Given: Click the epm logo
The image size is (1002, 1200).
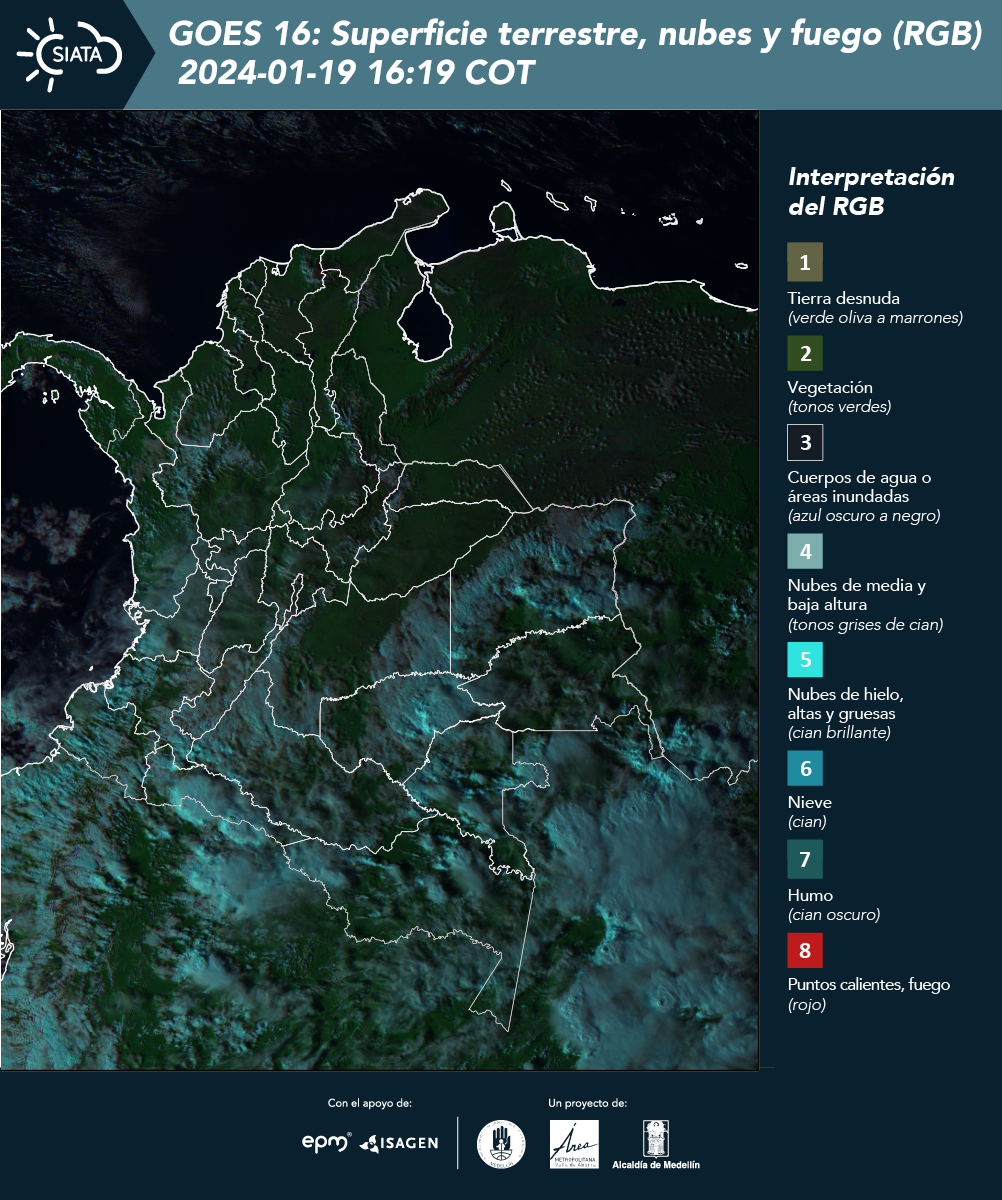Looking at the screenshot, I should 327,1142.
